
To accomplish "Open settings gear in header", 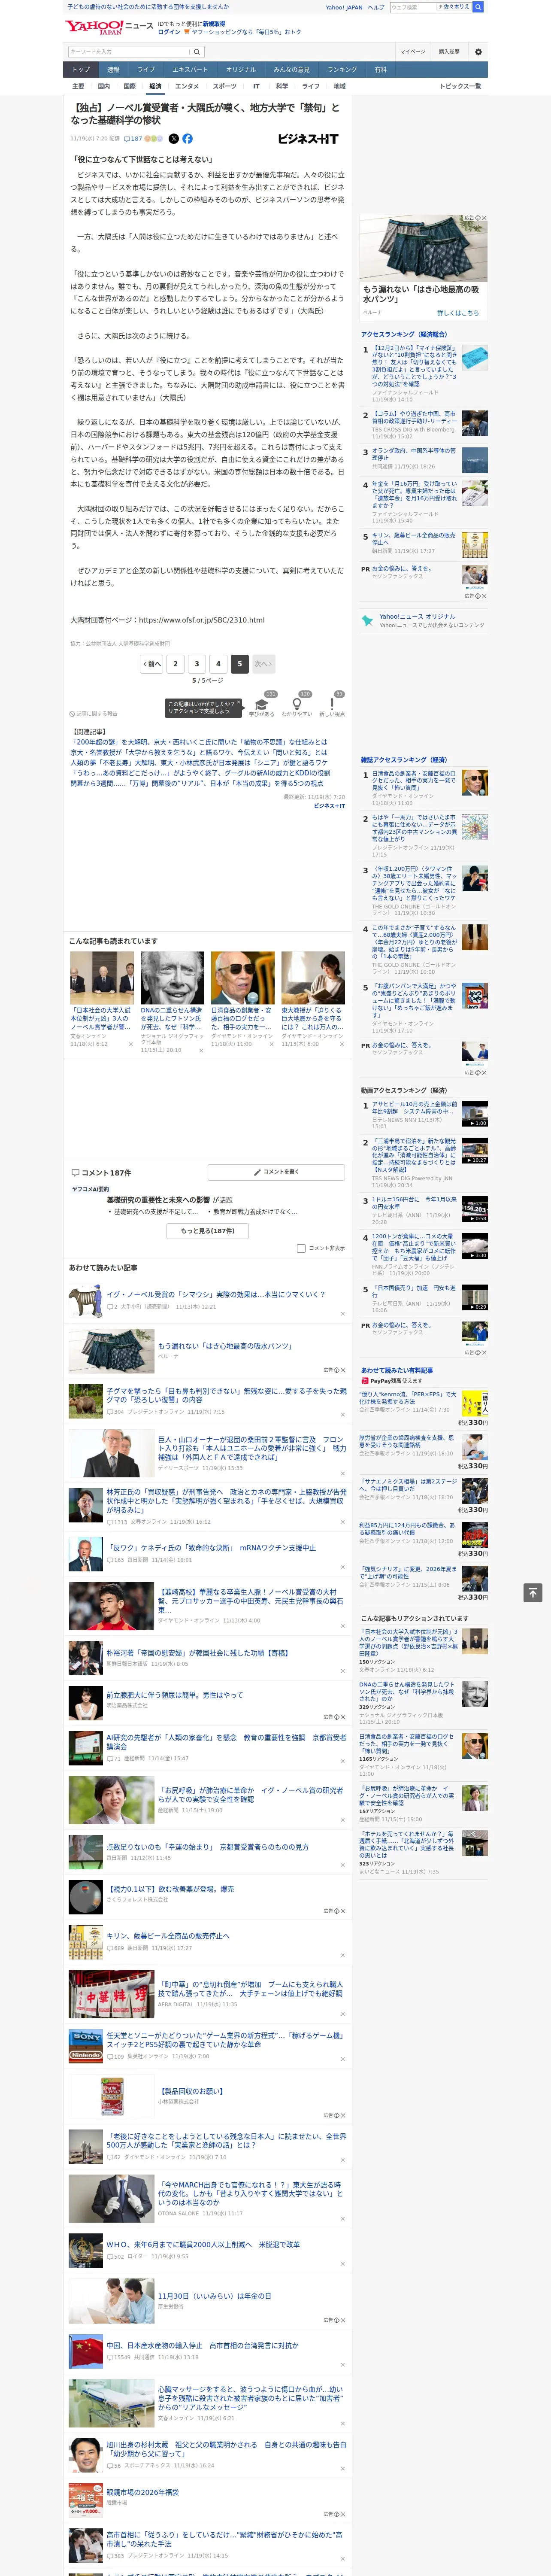I will click(x=478, y=51).
